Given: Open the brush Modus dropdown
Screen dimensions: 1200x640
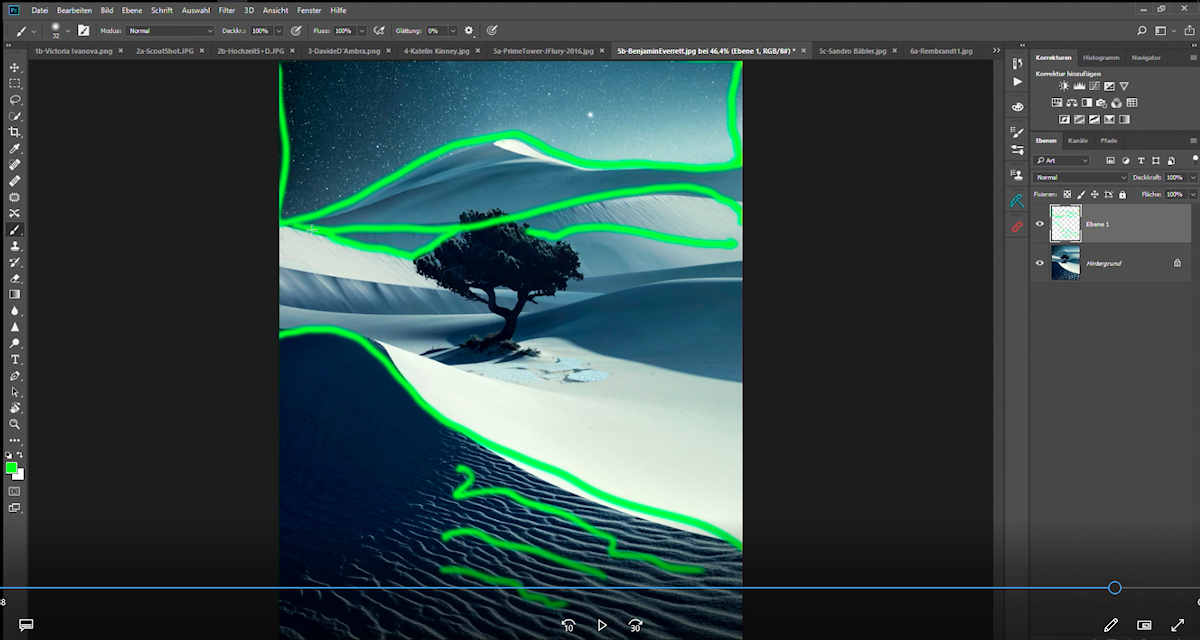Looking at the screenshot, I should click(170, 31).
